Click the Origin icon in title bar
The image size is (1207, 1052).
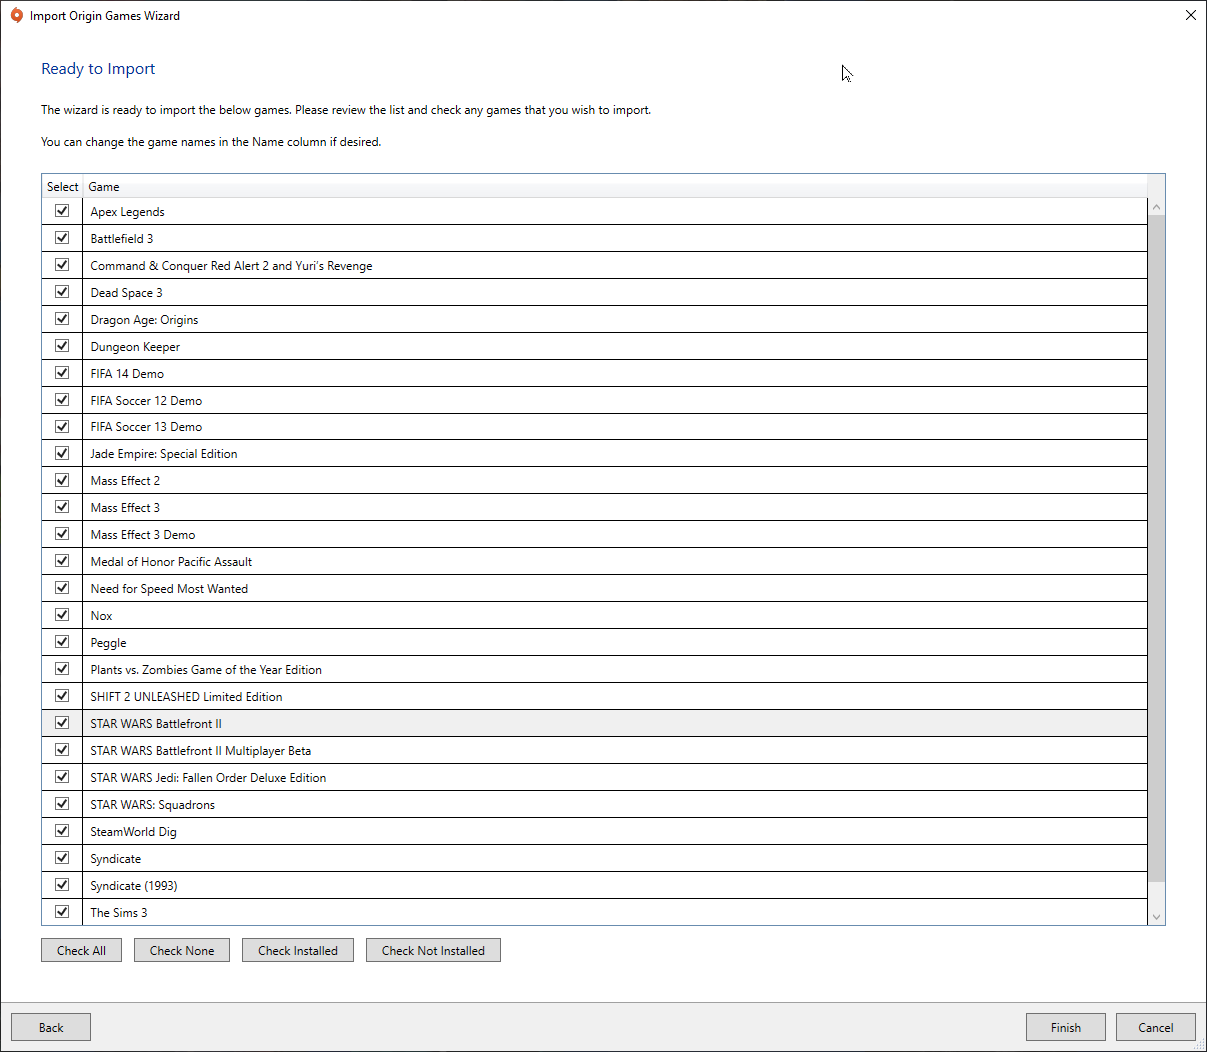coord(16,15)
